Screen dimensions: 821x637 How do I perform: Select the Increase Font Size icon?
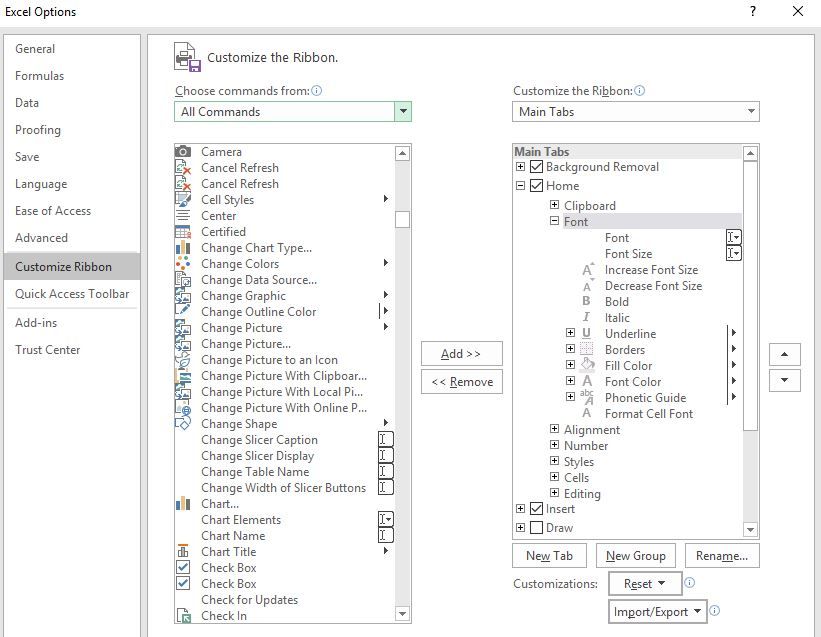click(x=588, y=270)
